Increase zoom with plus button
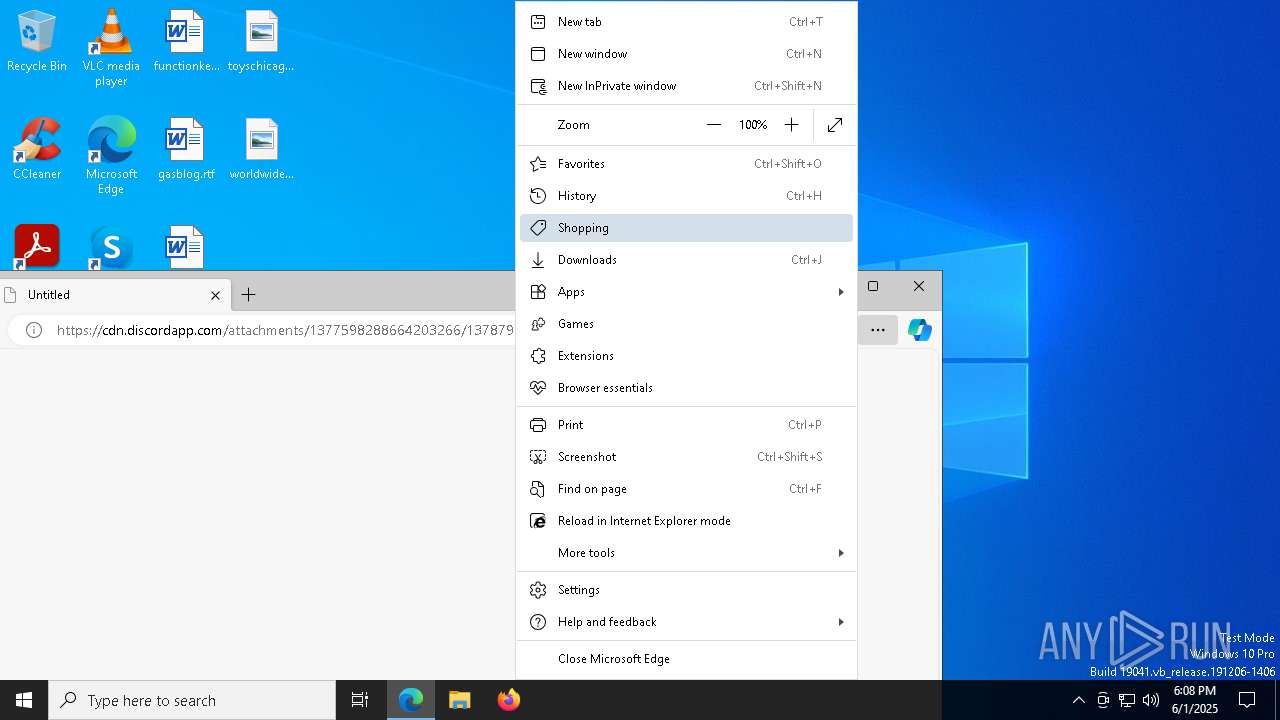 click(791, 125)
